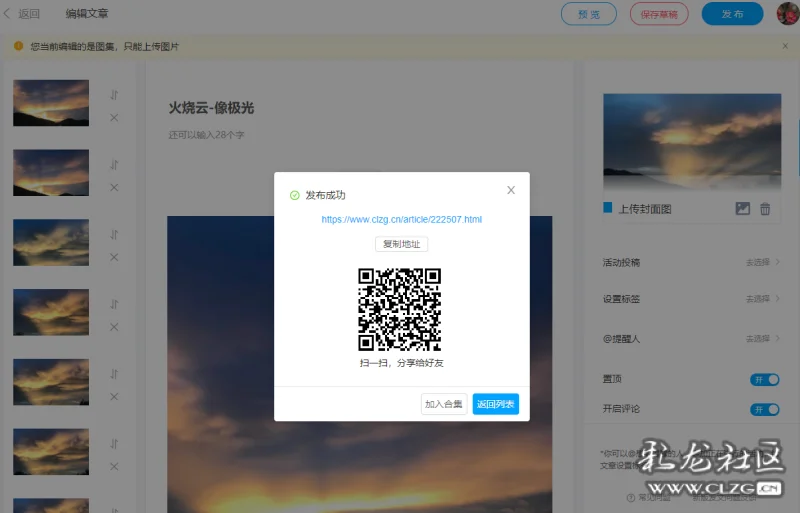Click the 发布 button
This screenshot has height=513, width=800.
click(732, 14)
